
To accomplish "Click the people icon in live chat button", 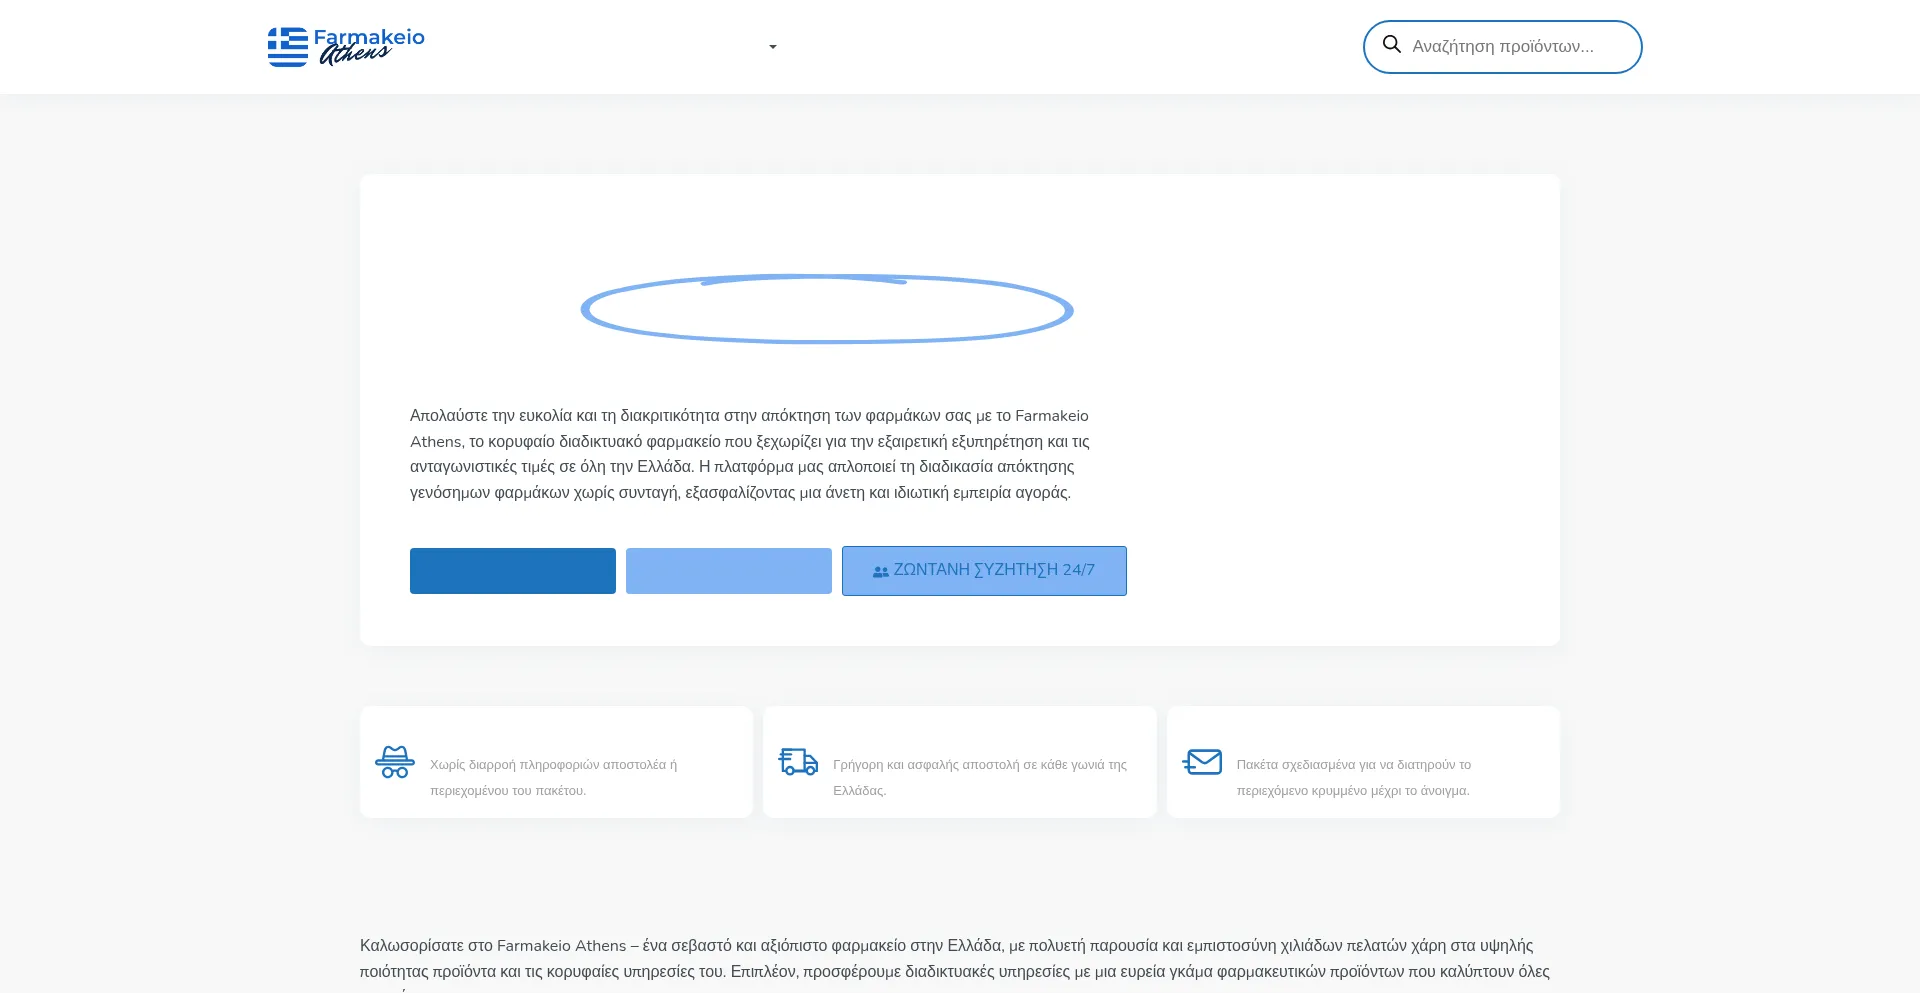I will 880,571.
